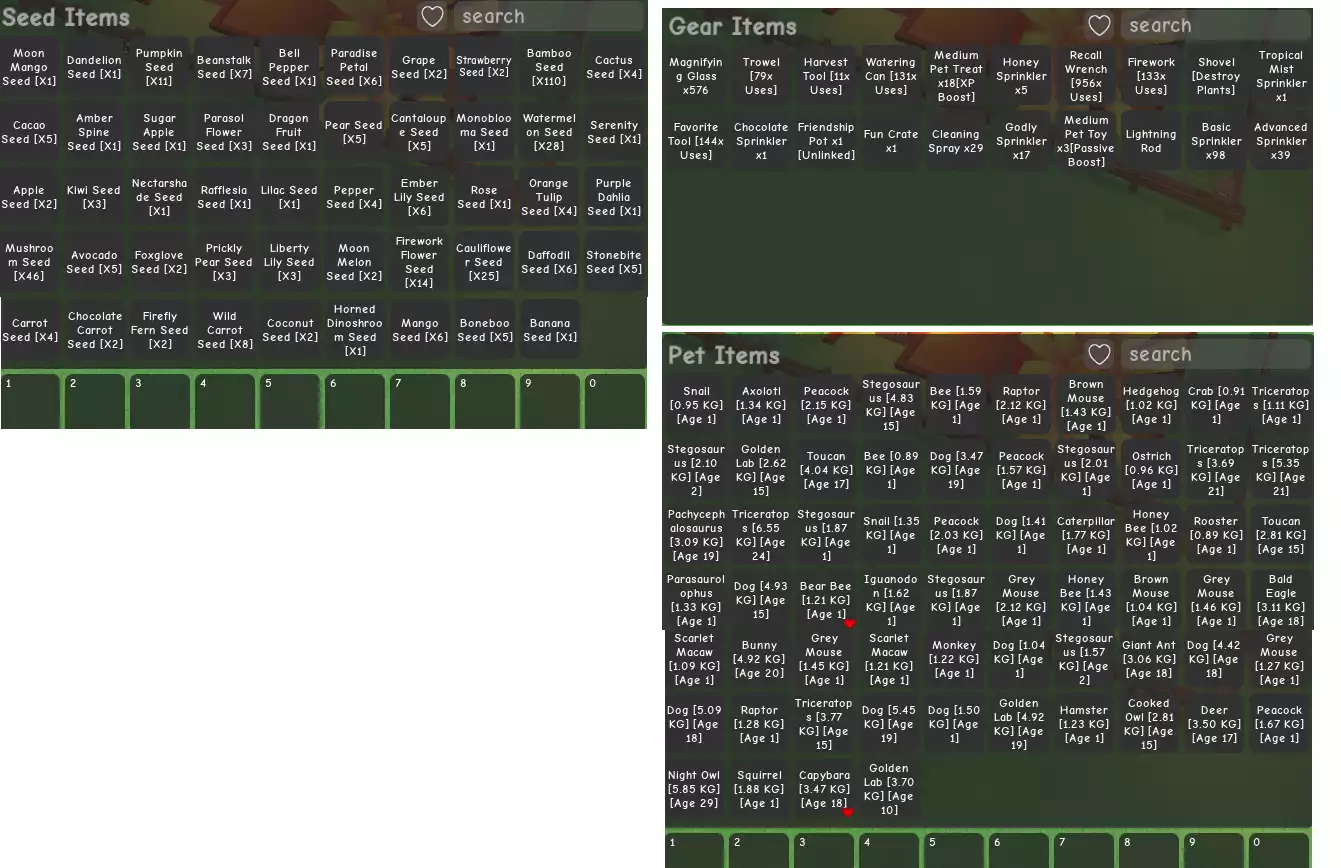Image resolution: width=1341 pixels, height=868 pixels.
Task: Choose the Recall Wrench gear item
Action: tap(1086, 76)
